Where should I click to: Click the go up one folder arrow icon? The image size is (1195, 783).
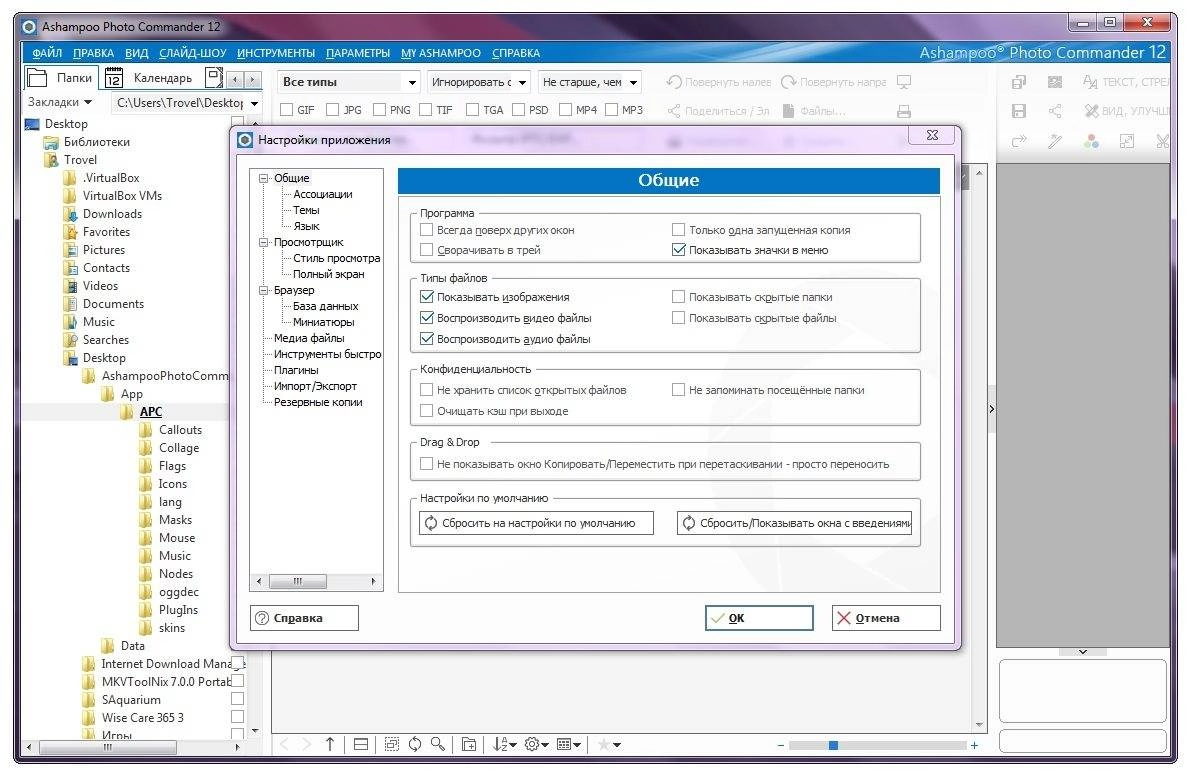[x=330, y=744]
